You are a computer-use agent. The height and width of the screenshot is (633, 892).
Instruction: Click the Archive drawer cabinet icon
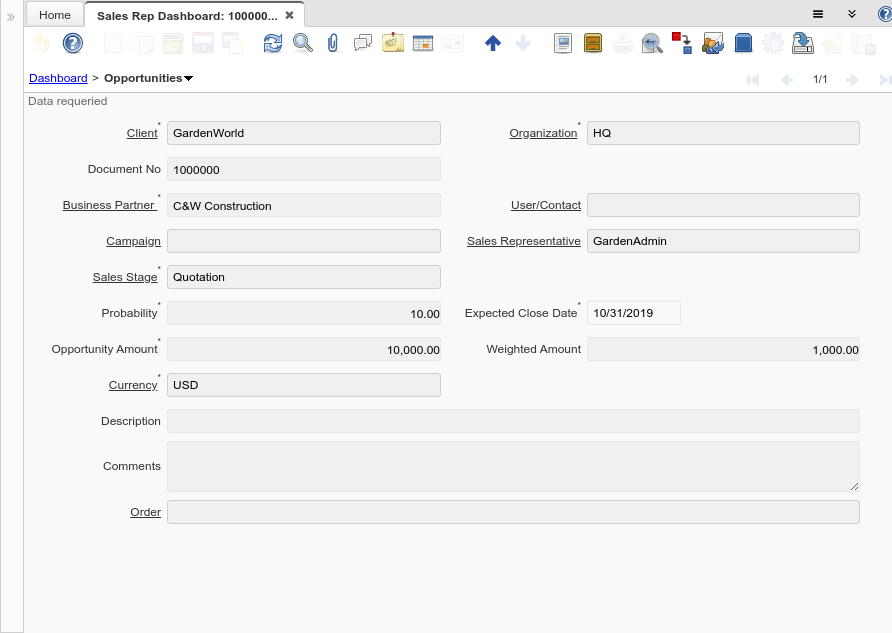[x=593, y=43]
